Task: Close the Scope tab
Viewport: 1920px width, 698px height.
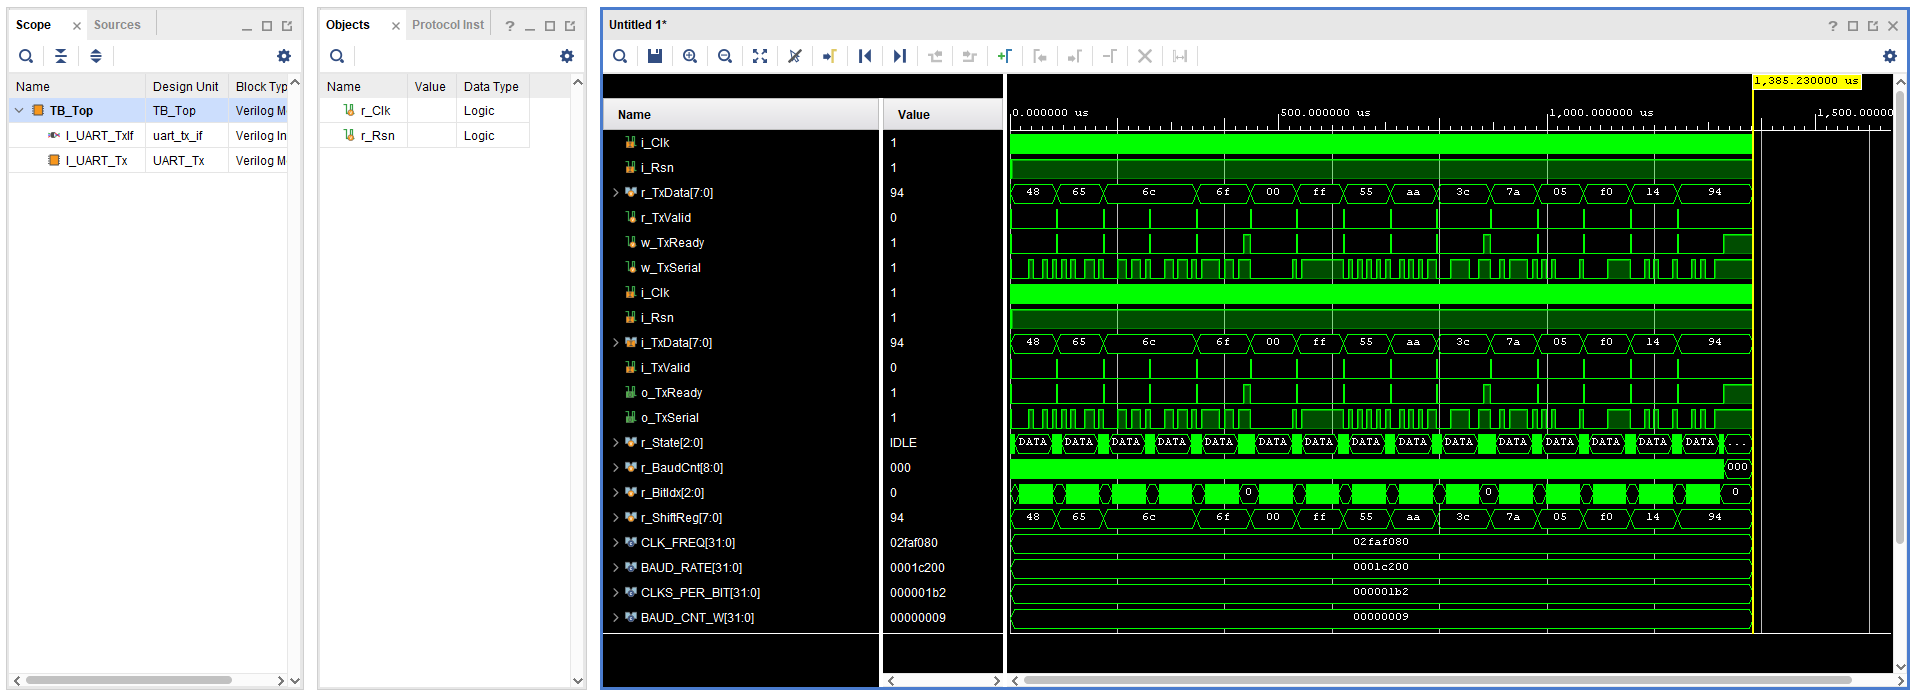Action: pos(77,26)
